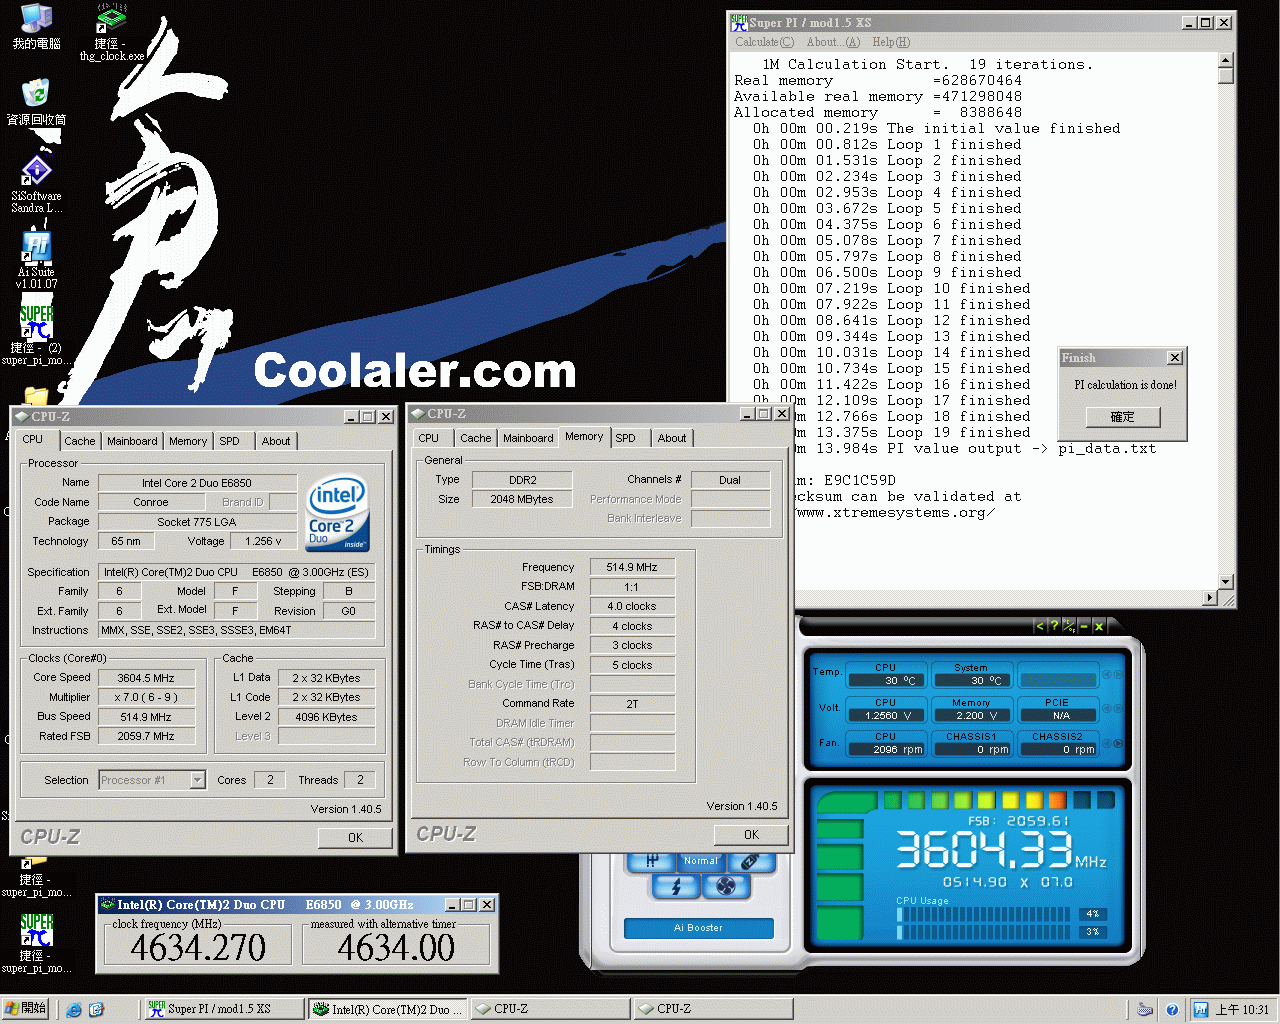Click the taskbar clock showing 10:31
Viewport: 1280px width, 1024px height.
1242,1010
